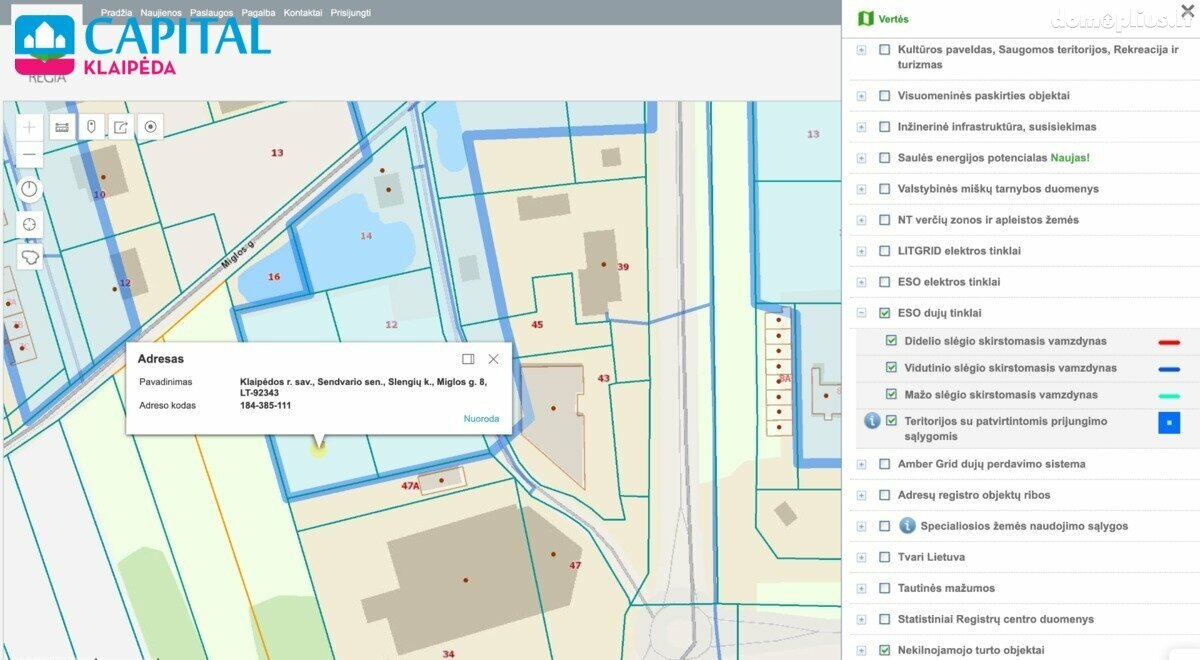Expand Inžinerinė infrastruktūra group
1200x660 pixels.
[861, 127]
